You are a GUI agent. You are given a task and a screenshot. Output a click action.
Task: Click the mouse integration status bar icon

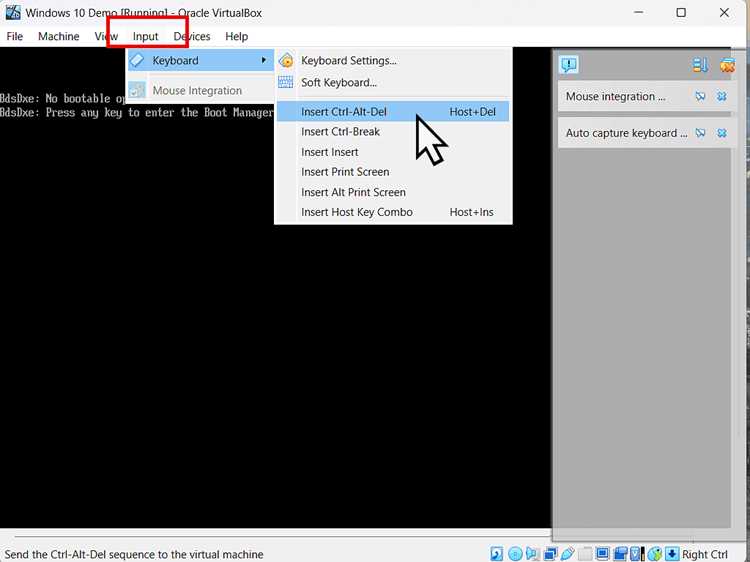pos(655,554)
